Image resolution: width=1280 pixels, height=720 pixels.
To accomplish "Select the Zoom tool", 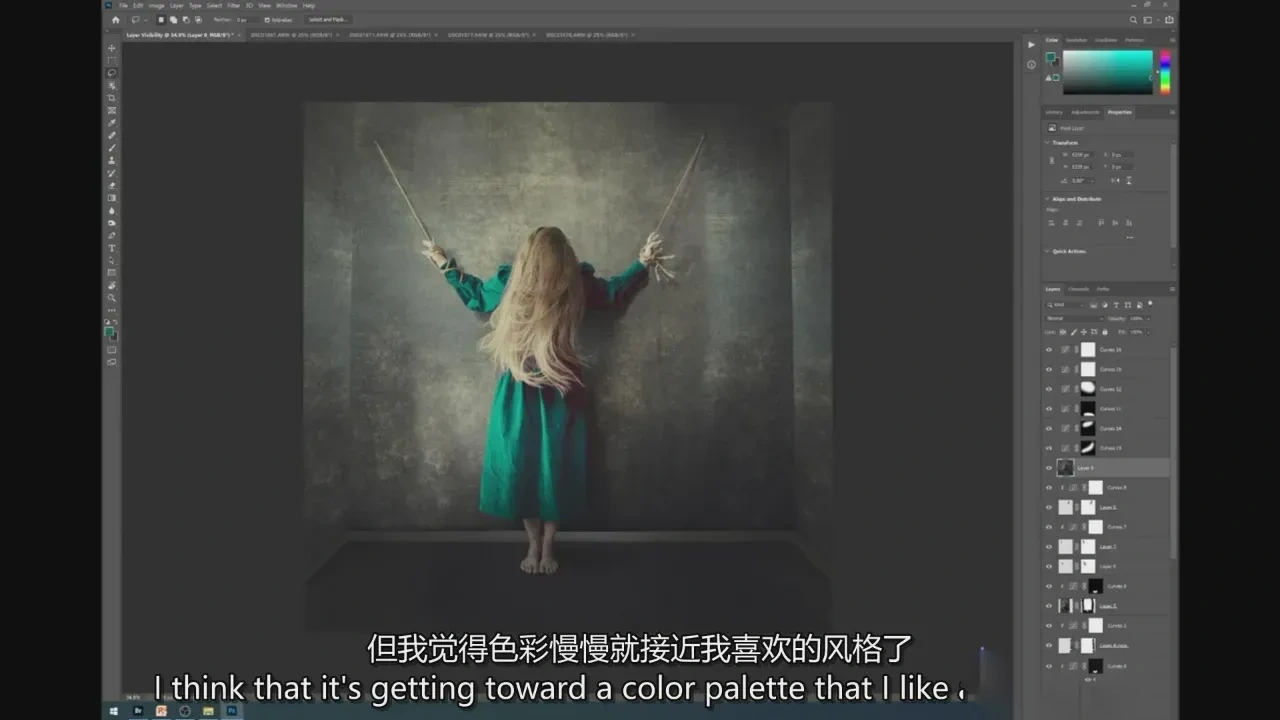I will point(112,298).
